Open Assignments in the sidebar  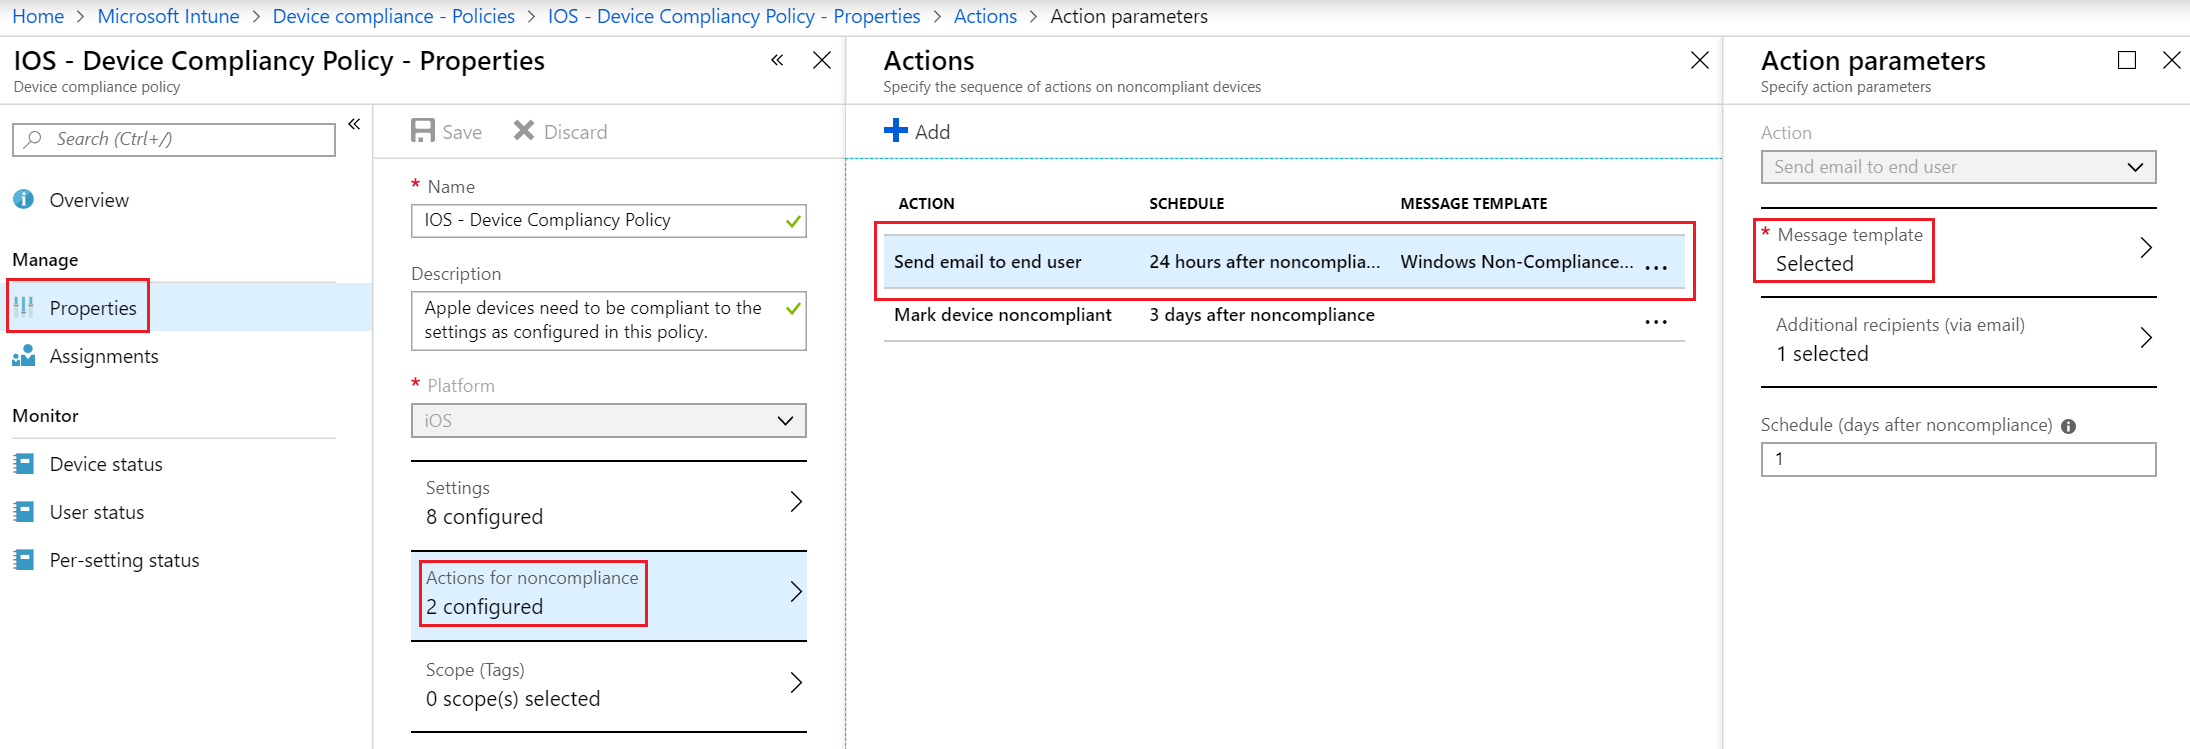click(103, 357)
